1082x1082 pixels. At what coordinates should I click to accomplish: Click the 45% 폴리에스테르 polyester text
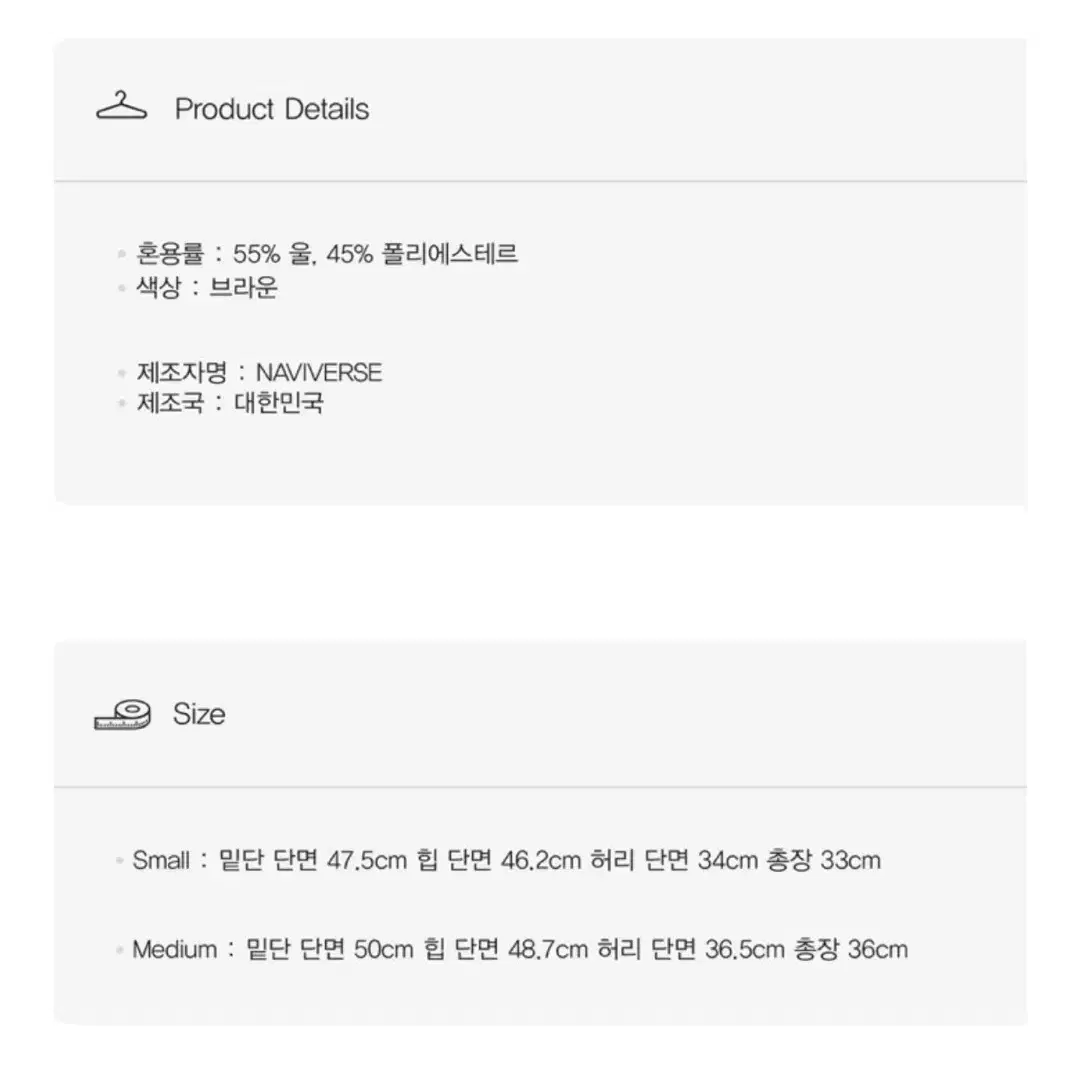(x=422, y=254)
